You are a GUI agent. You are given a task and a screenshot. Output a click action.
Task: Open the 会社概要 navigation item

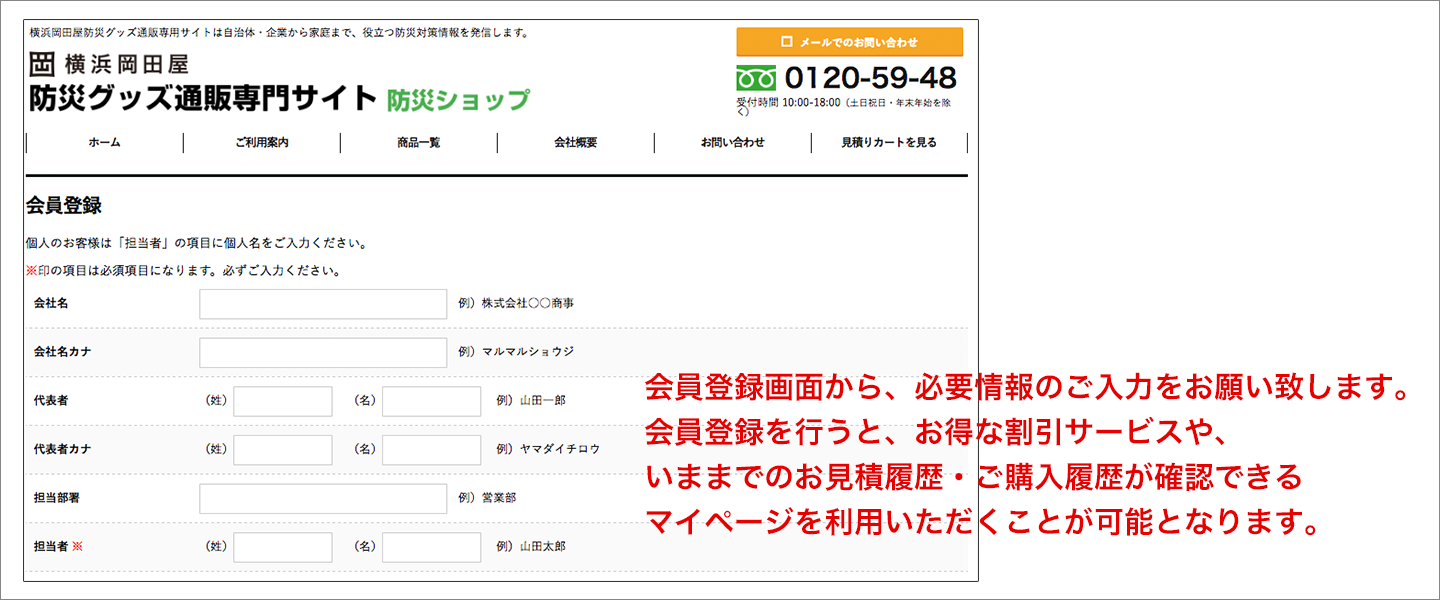click(575, 143)
